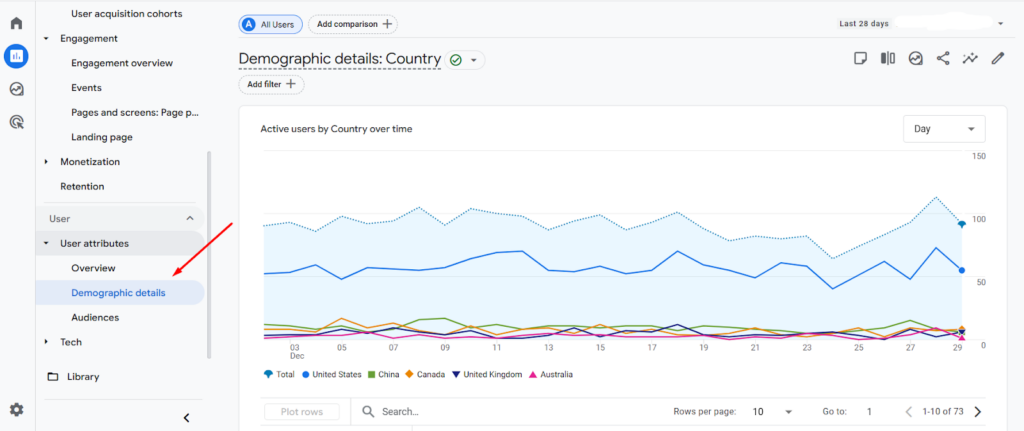Open the Explore icon in left rail
This screenshot has height=431, width=1024.
[16, 89]
